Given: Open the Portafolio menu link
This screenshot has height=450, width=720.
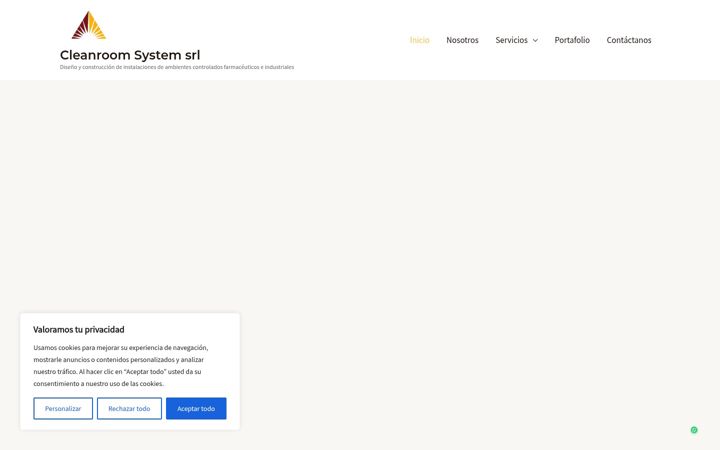Looking at the screenshot, I should click(572, 40).
